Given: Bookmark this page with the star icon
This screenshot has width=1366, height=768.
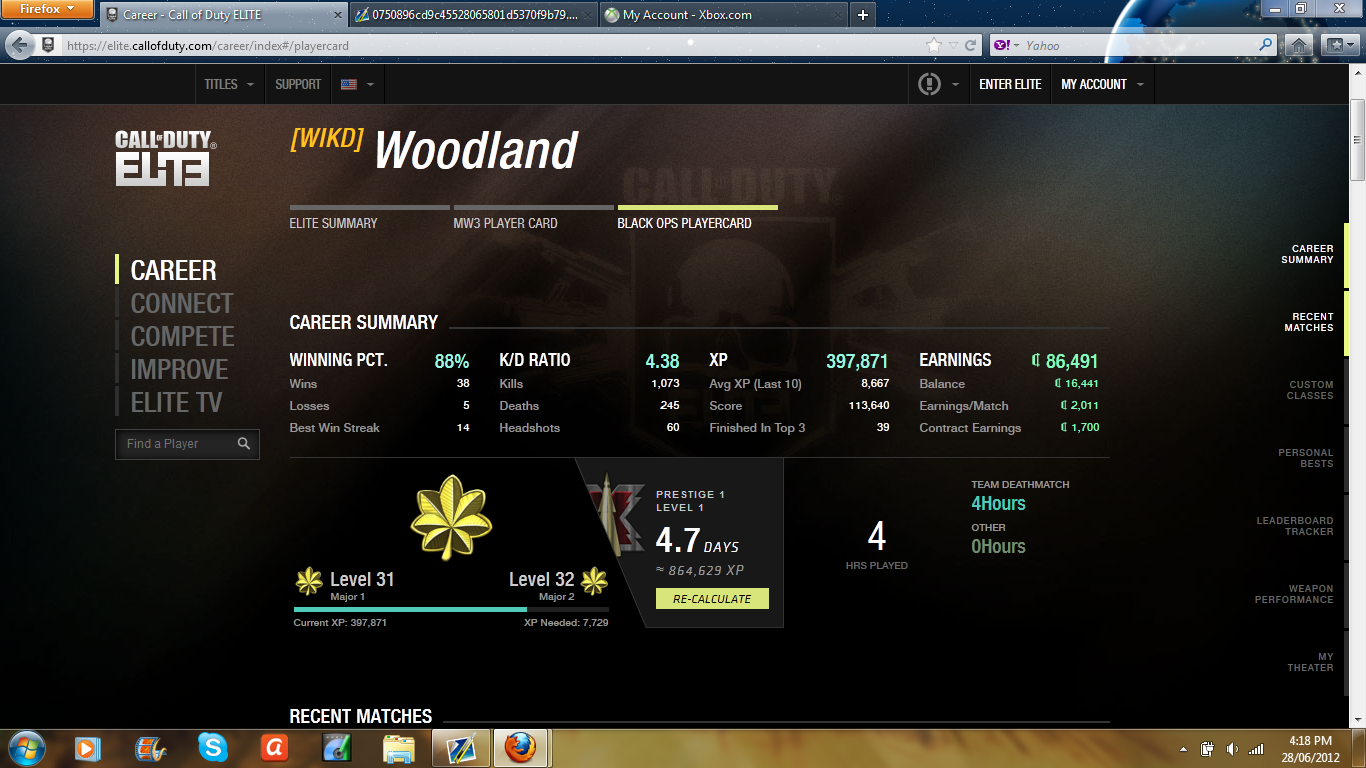Looking at the screenshot, I should 934,45.
